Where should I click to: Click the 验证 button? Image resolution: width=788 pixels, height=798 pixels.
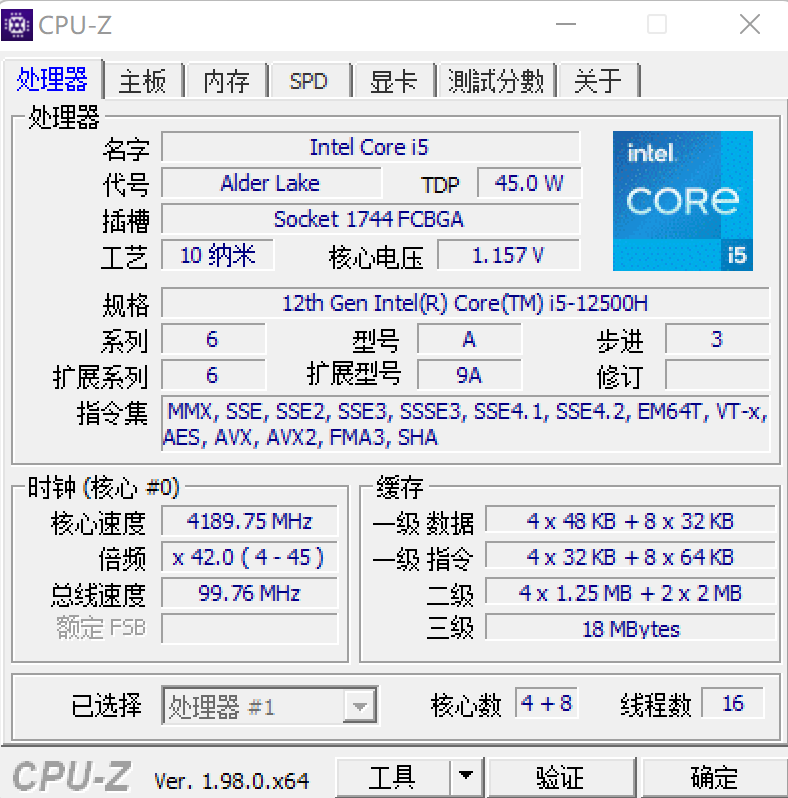tap(560, 777)
